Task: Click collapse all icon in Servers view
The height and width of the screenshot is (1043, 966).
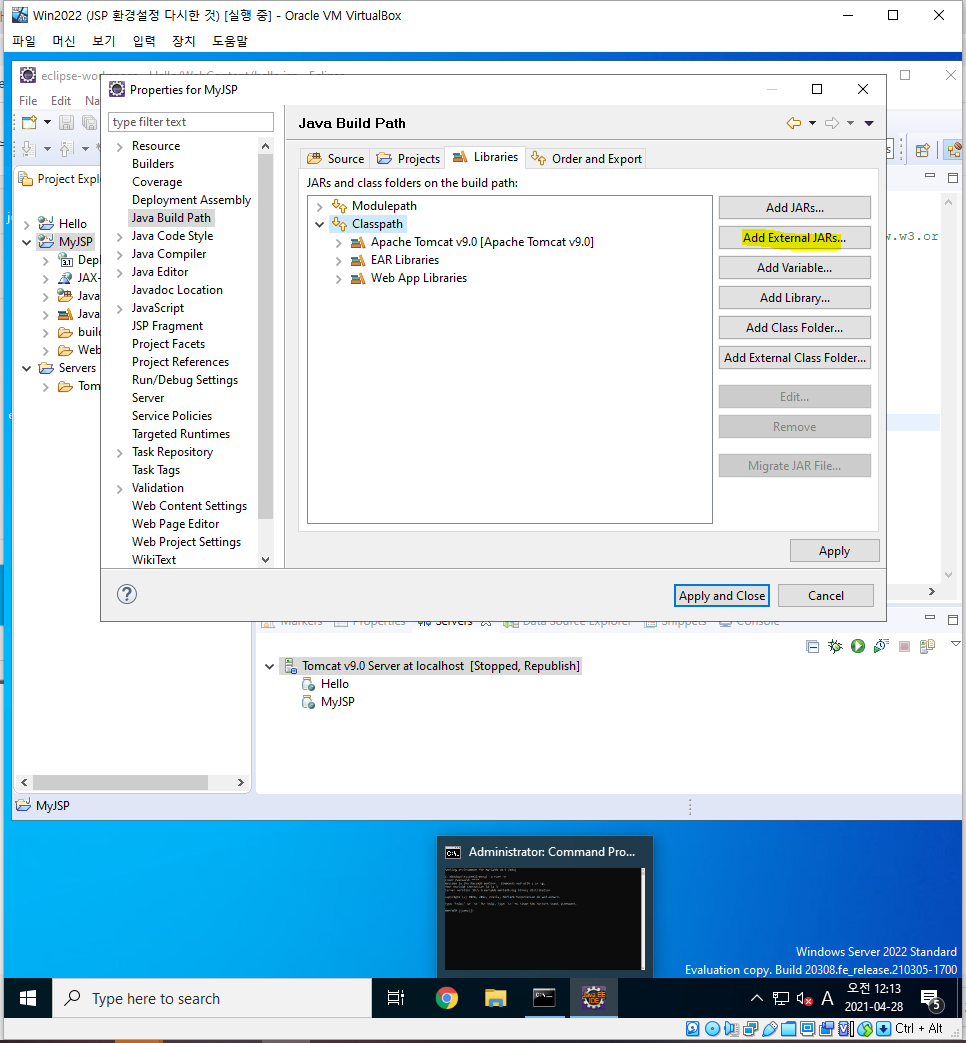Action: [812, 646]
